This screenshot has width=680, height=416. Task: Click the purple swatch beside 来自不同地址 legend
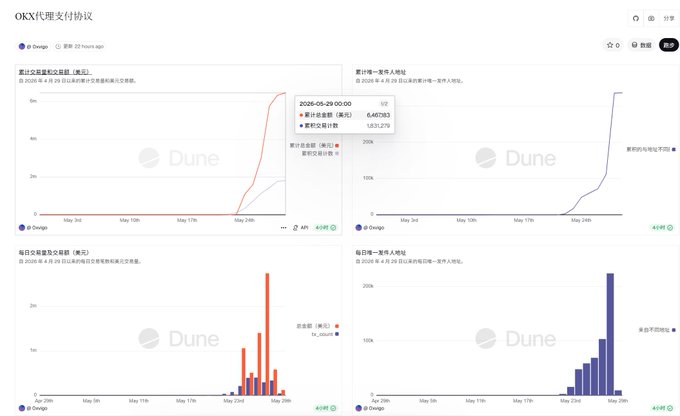673,330
